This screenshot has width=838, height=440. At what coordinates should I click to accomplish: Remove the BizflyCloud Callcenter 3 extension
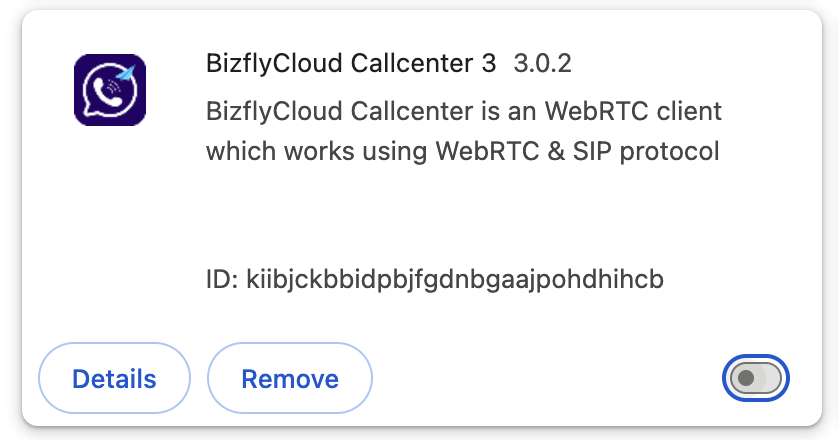[x=290, y=380]
